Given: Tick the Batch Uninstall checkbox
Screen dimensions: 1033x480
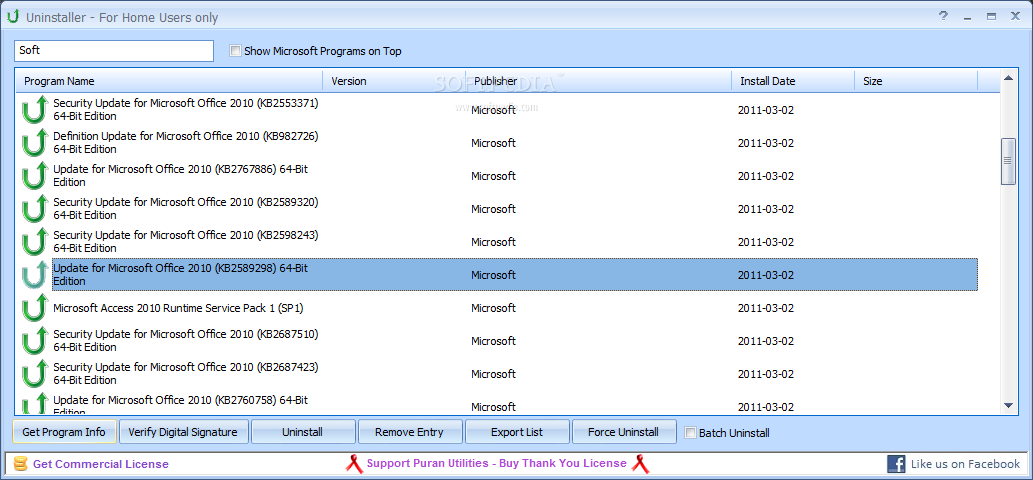Looking at the screenshot, I should 690,433.
